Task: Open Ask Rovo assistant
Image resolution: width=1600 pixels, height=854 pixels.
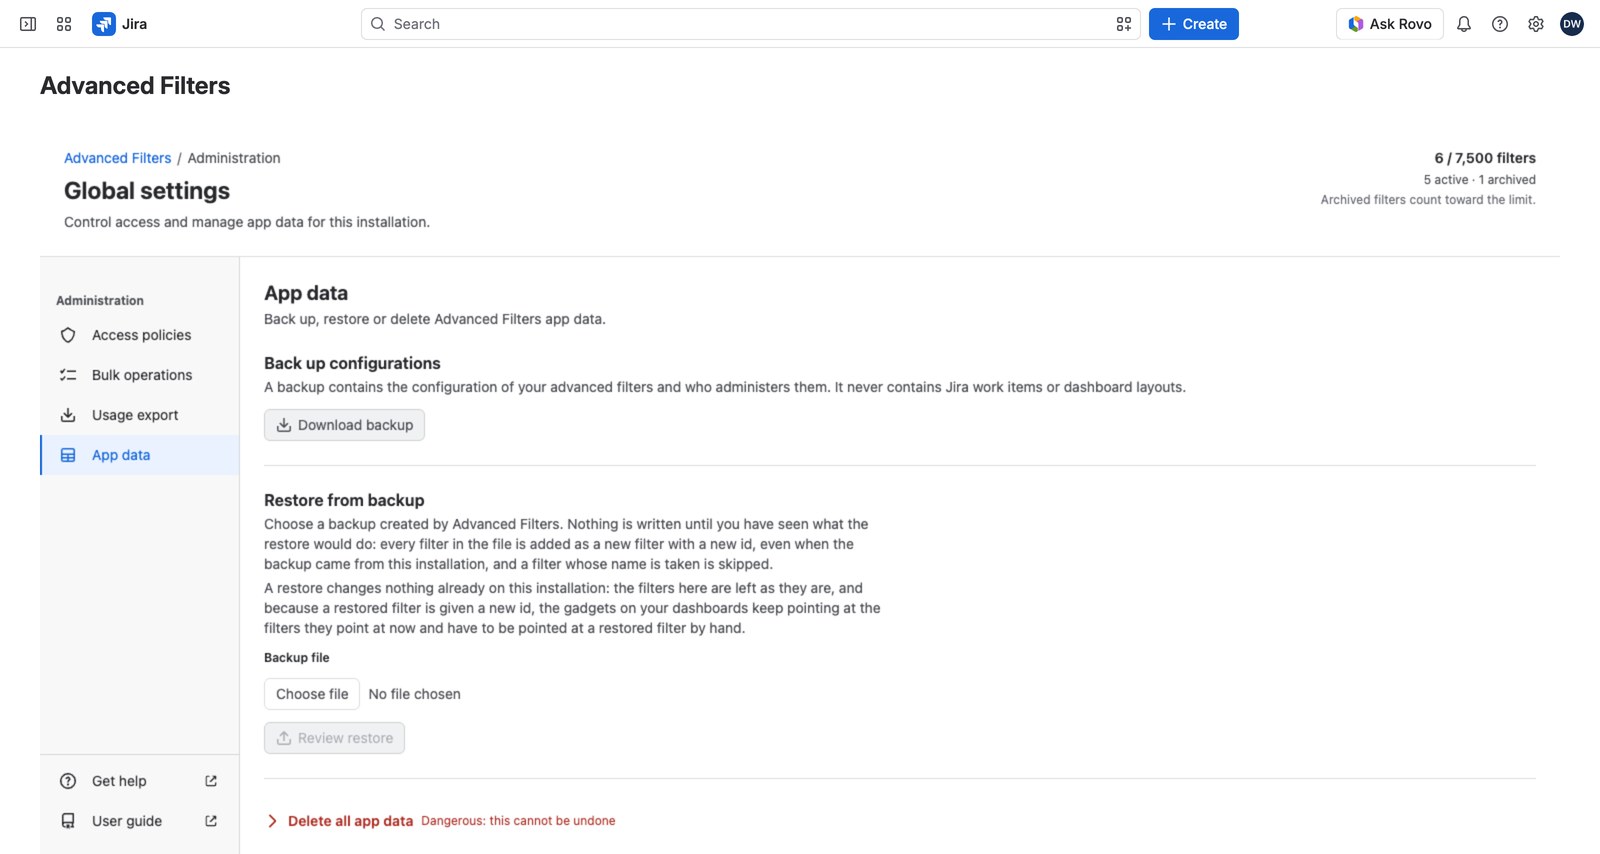Action: [1390, 24]
